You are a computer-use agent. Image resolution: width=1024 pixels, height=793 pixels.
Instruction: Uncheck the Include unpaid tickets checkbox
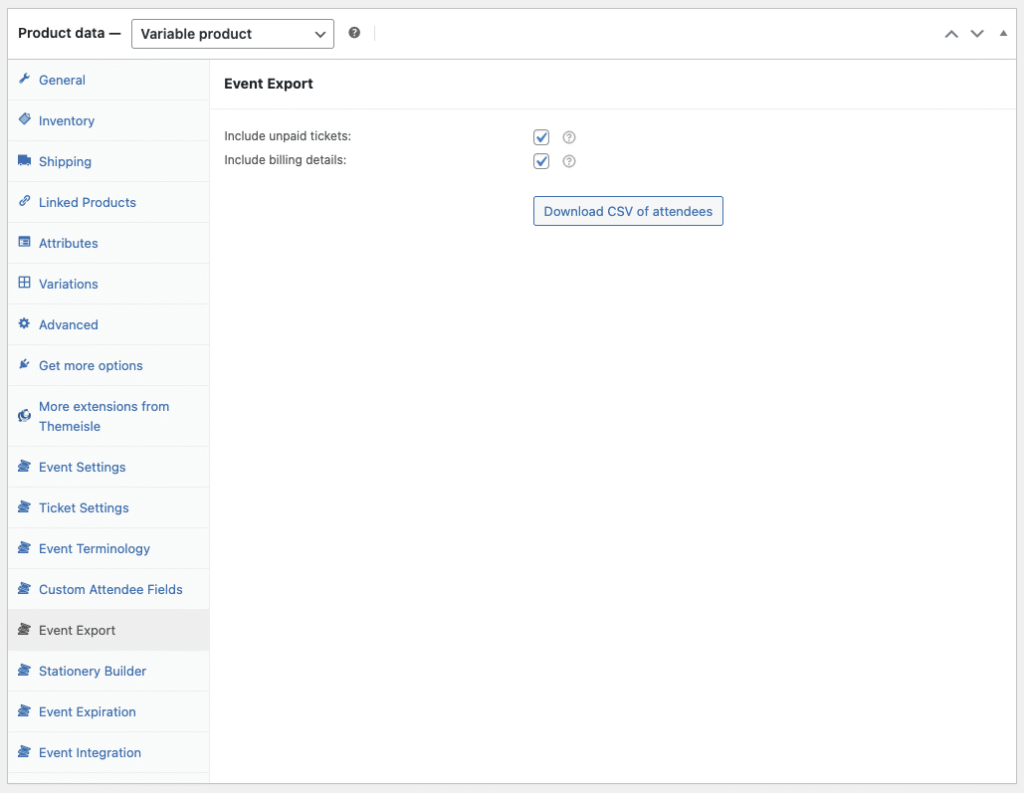pos(541,137)
